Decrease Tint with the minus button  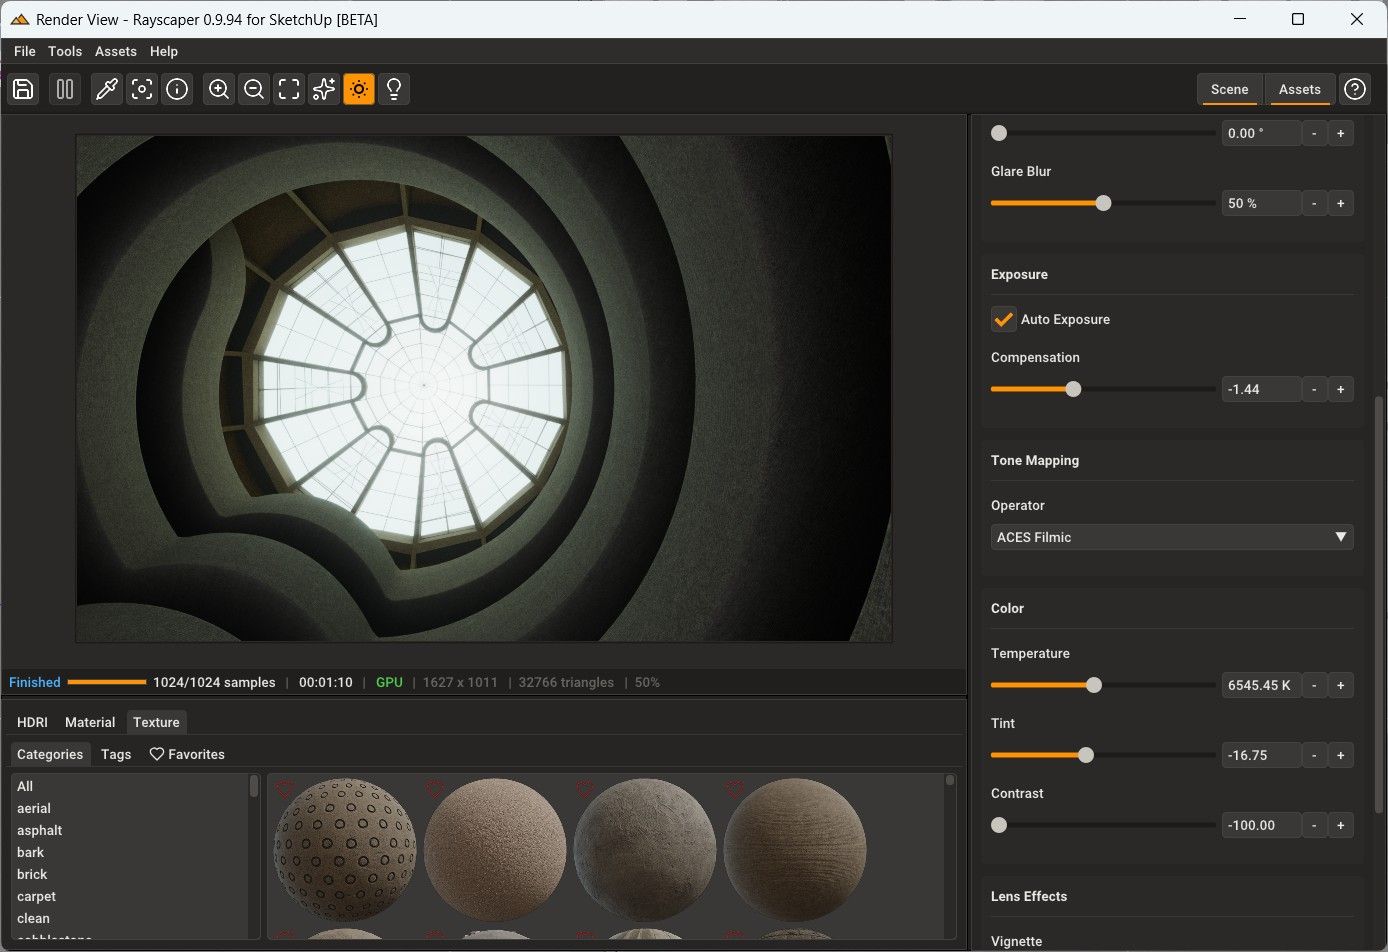coord(1314,755)
